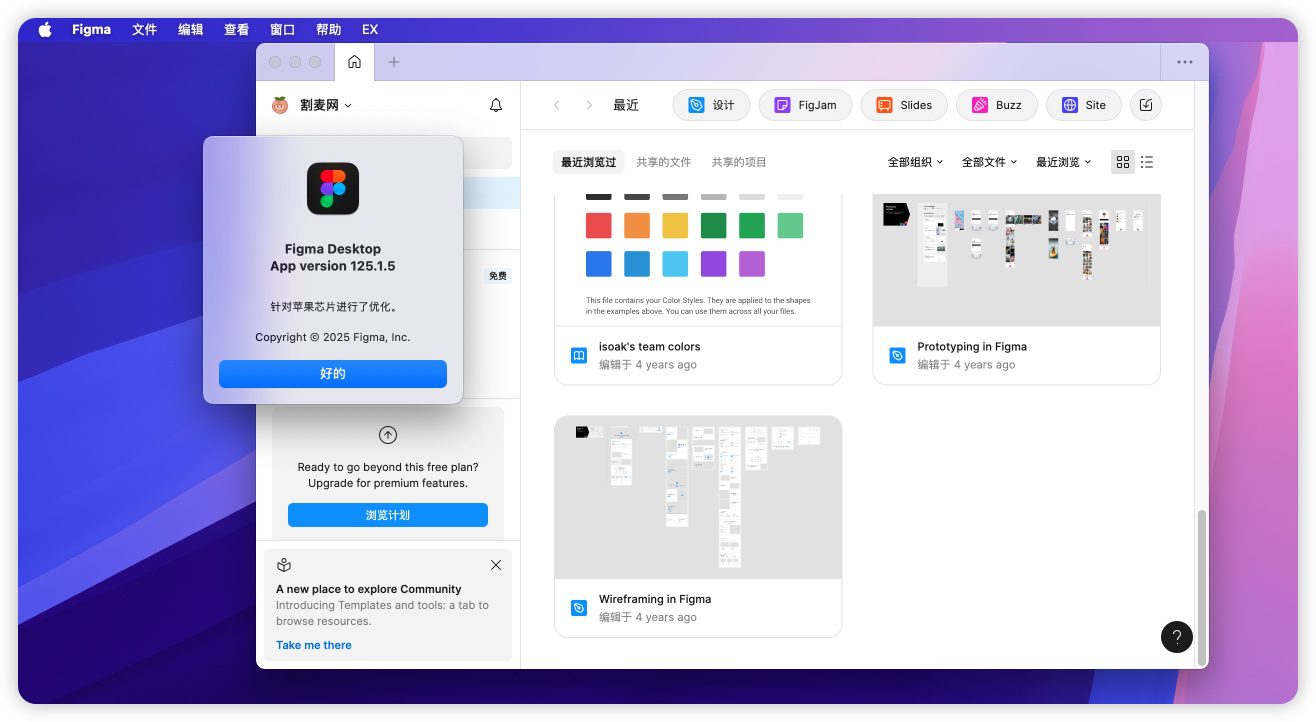Follow the Take me there link
Image resolution: width=1316 pixels, height=722 pixels.
click(x=314, y=645)
